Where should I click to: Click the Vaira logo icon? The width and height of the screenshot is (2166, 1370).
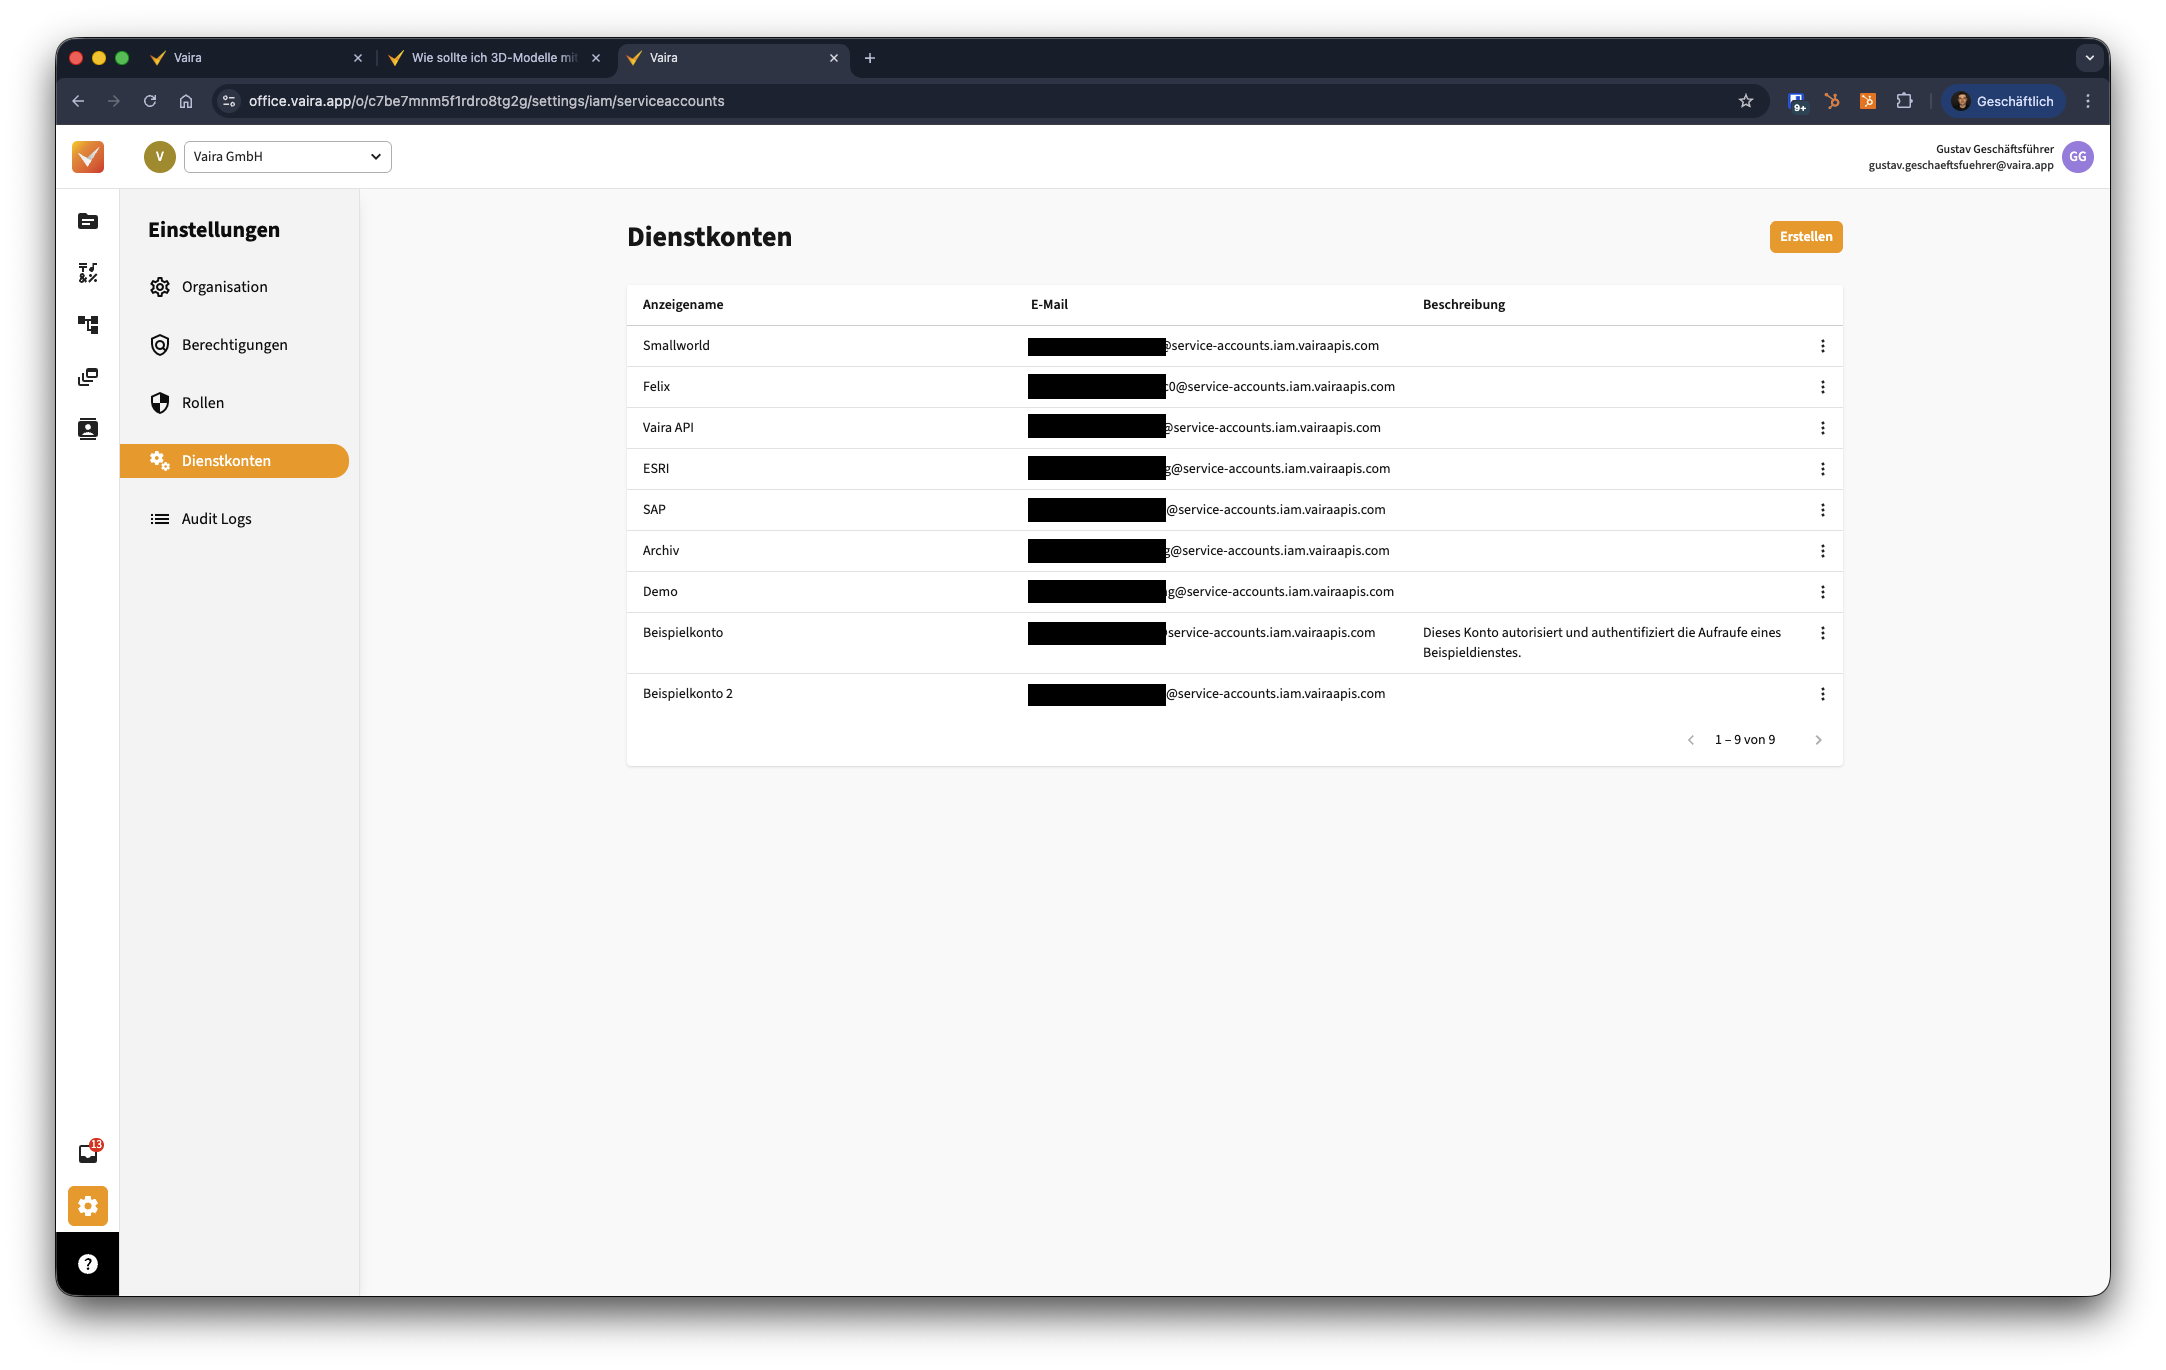click(x=88, y=157)
